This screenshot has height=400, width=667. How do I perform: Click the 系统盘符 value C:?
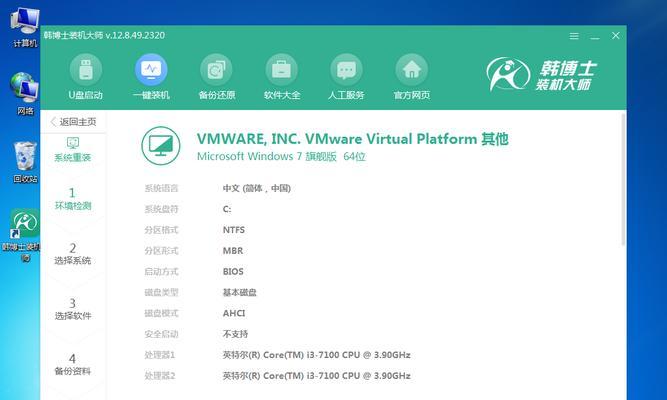click(x=227, y=209)
